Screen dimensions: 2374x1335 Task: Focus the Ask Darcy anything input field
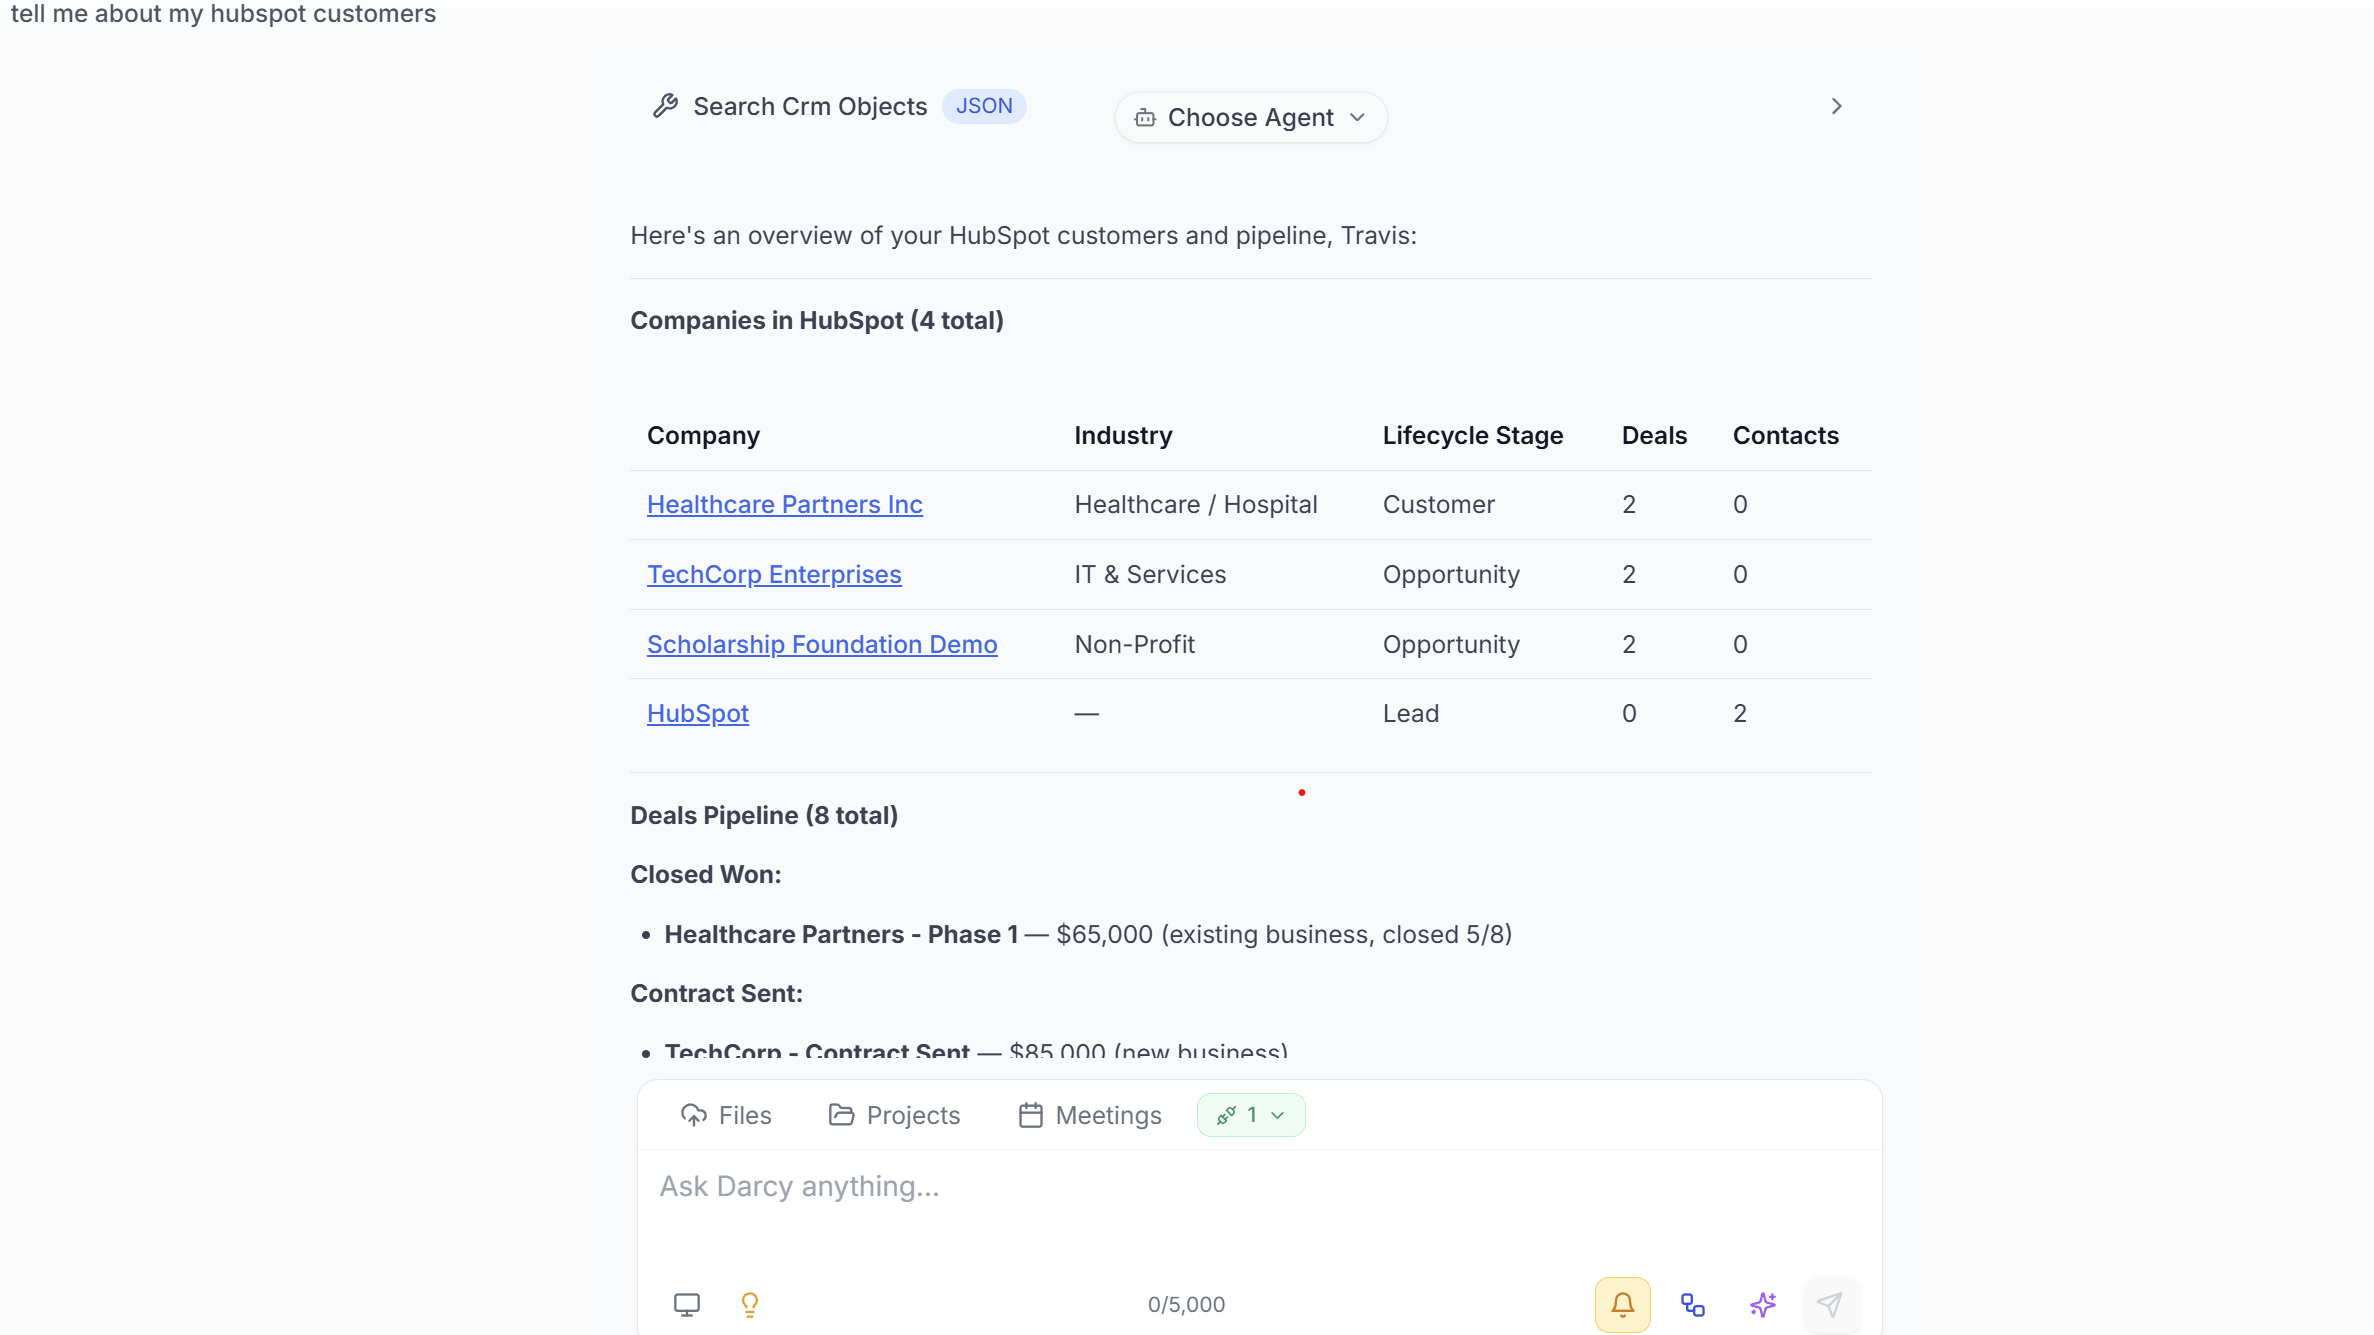[x=1260, y=1186]
